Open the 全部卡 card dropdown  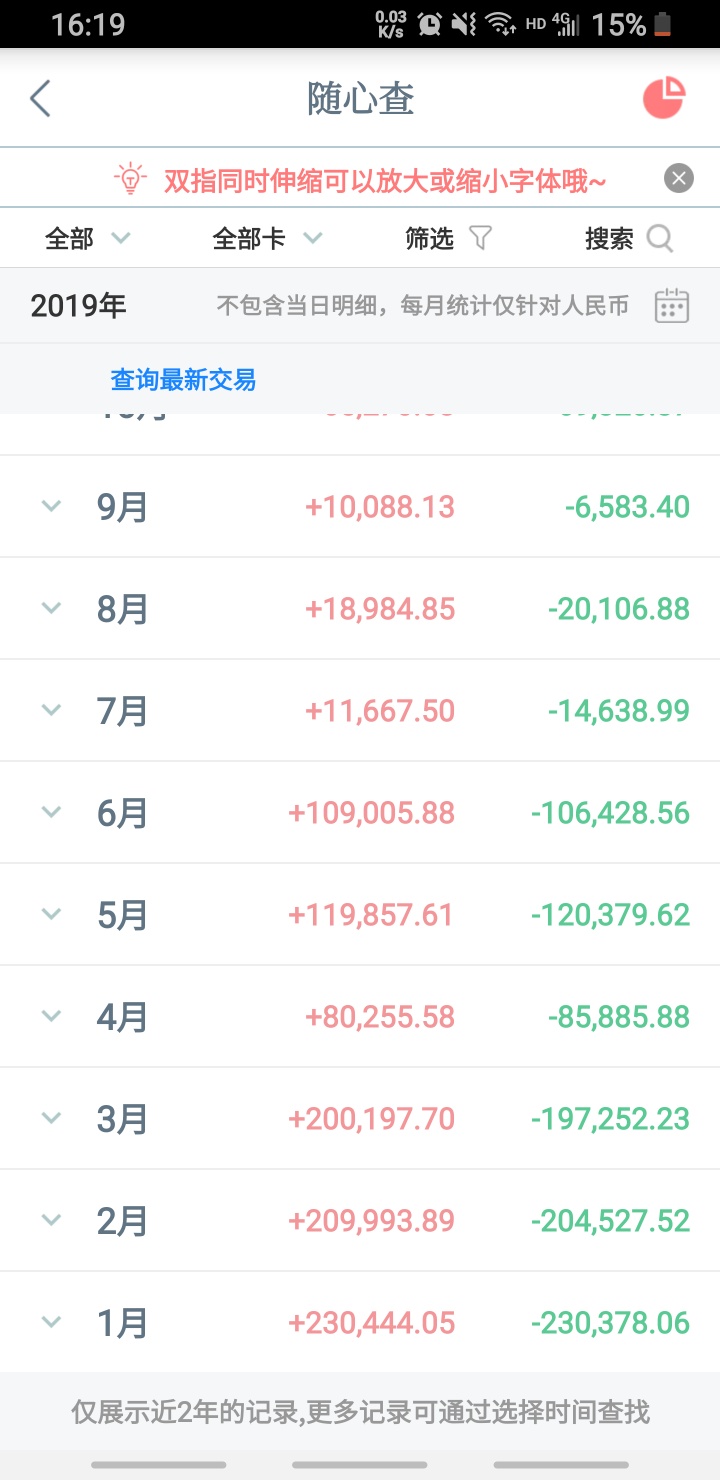[x=268, y=238]
